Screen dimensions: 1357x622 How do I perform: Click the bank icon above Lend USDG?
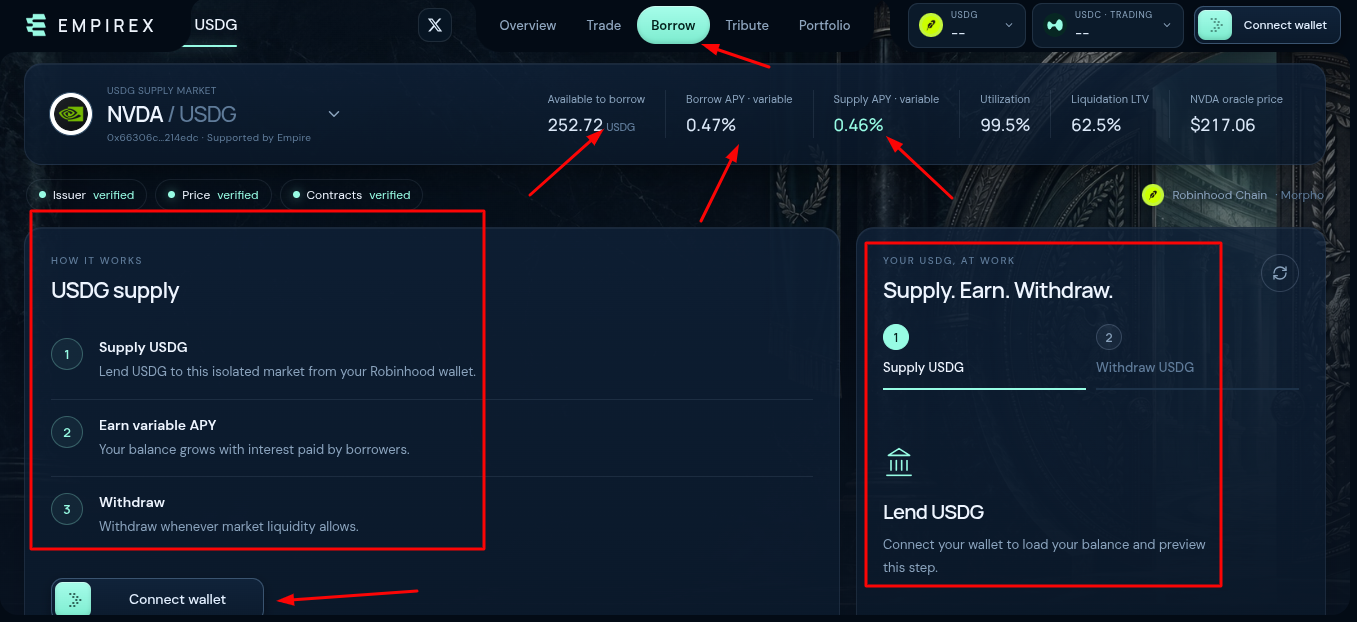[899, 463]
